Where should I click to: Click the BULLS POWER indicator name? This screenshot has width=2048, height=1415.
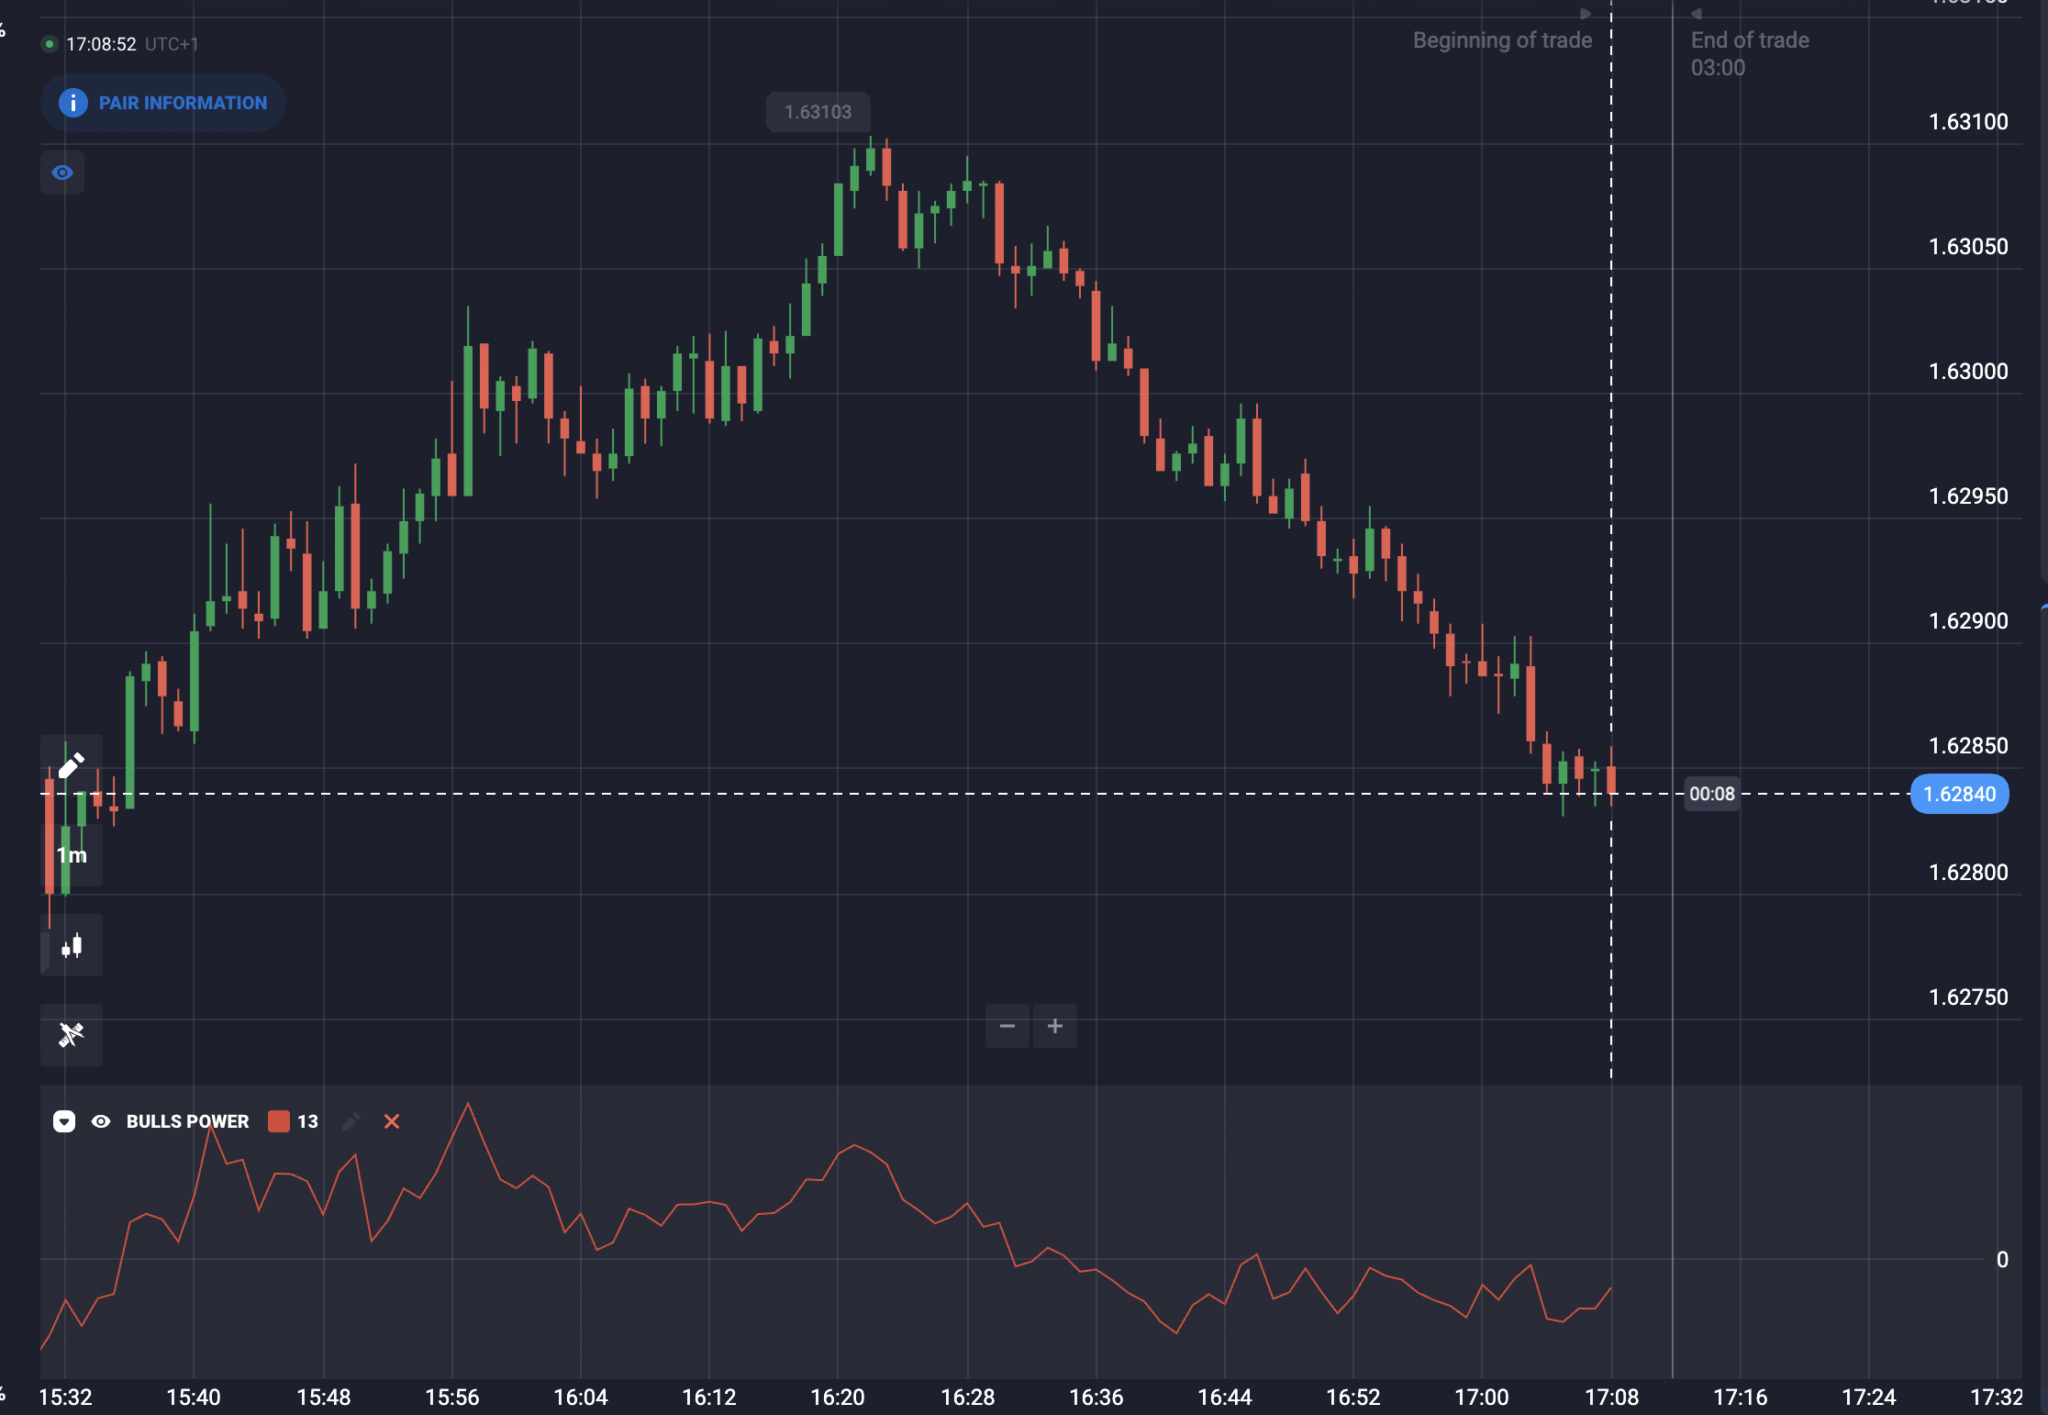(x=187, y=1121)
